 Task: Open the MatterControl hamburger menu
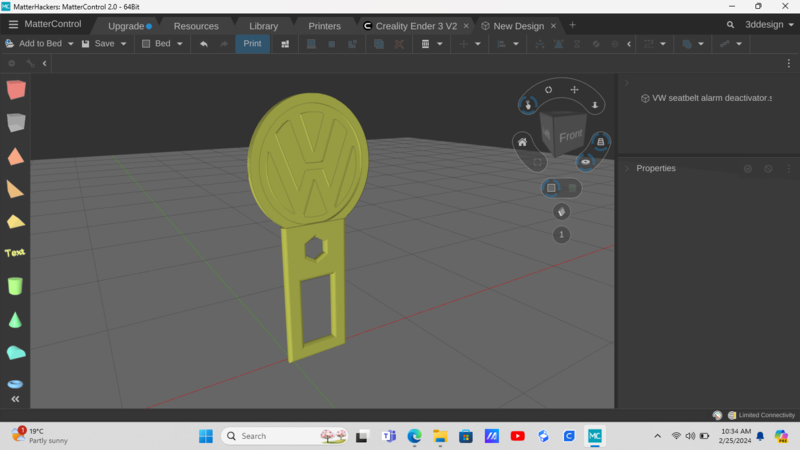[x=13, y=24]
